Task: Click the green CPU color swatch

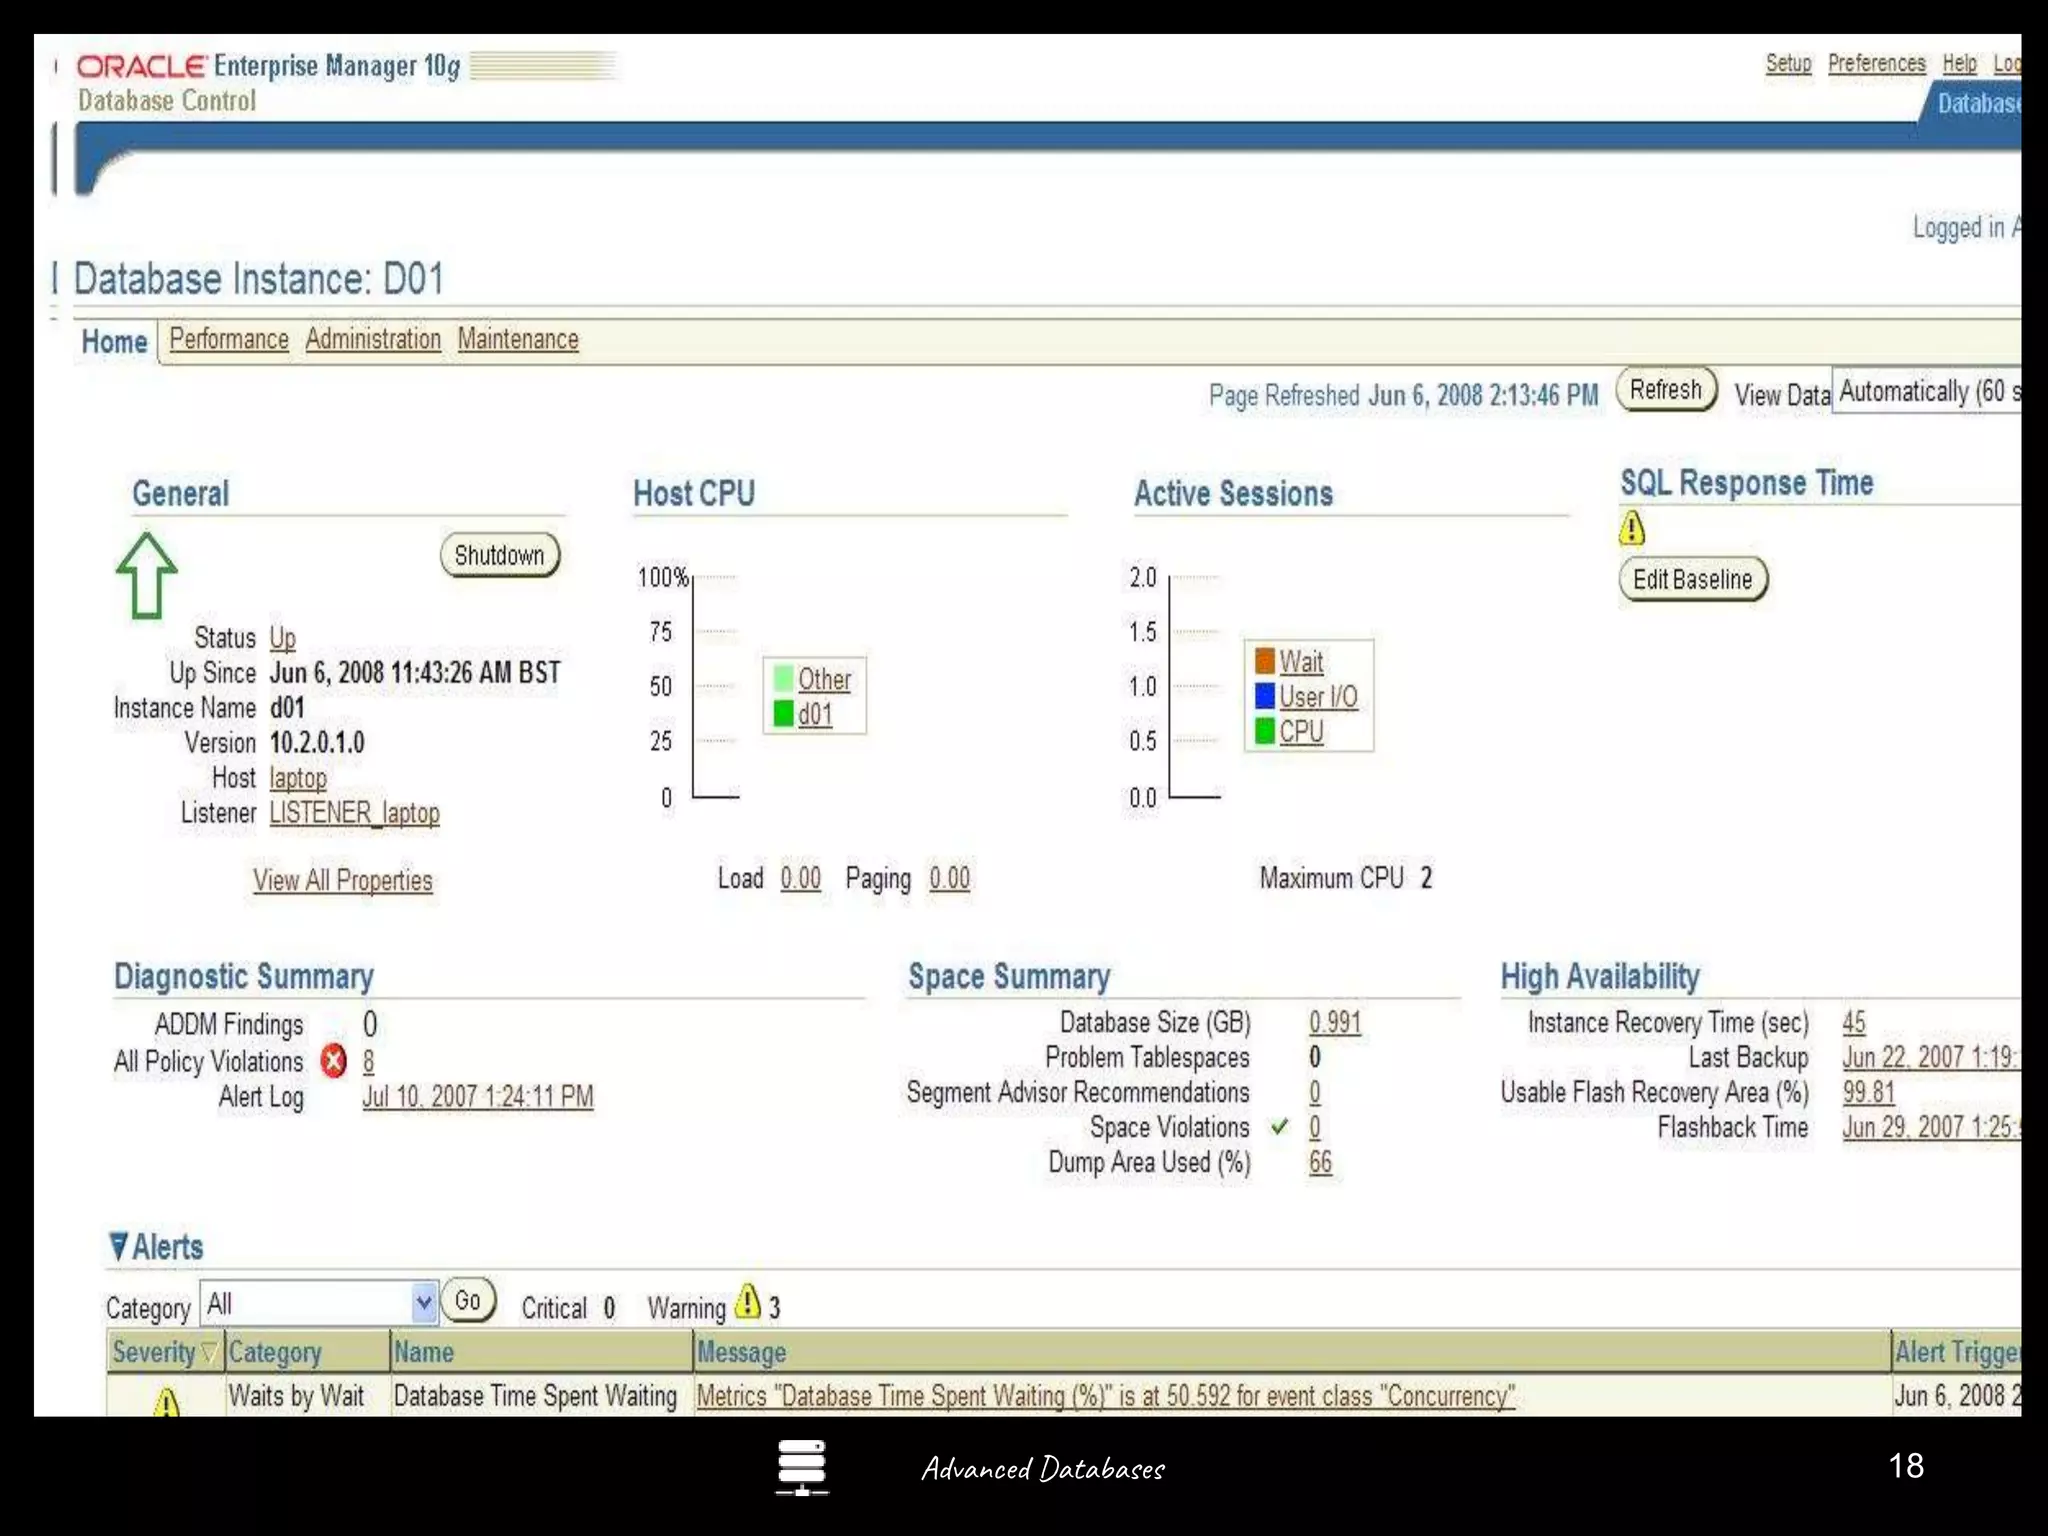Action: coord(1265,731)
